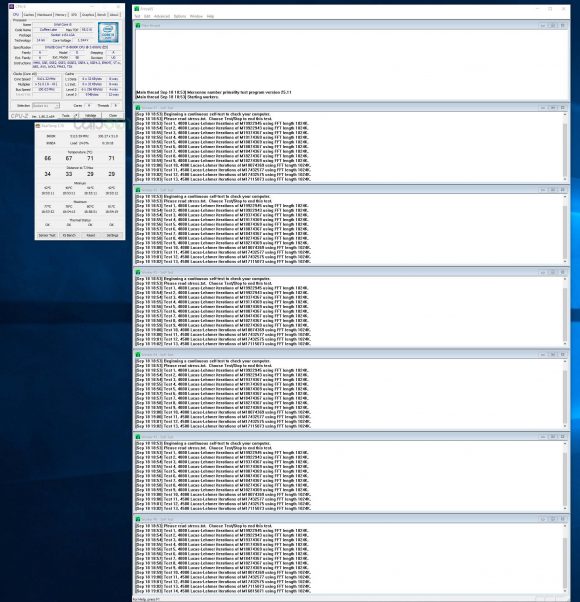Click the Tools button in CPU-Z
Image resolution: width=580 pixels, height=602 pixels.
(66, 116)
